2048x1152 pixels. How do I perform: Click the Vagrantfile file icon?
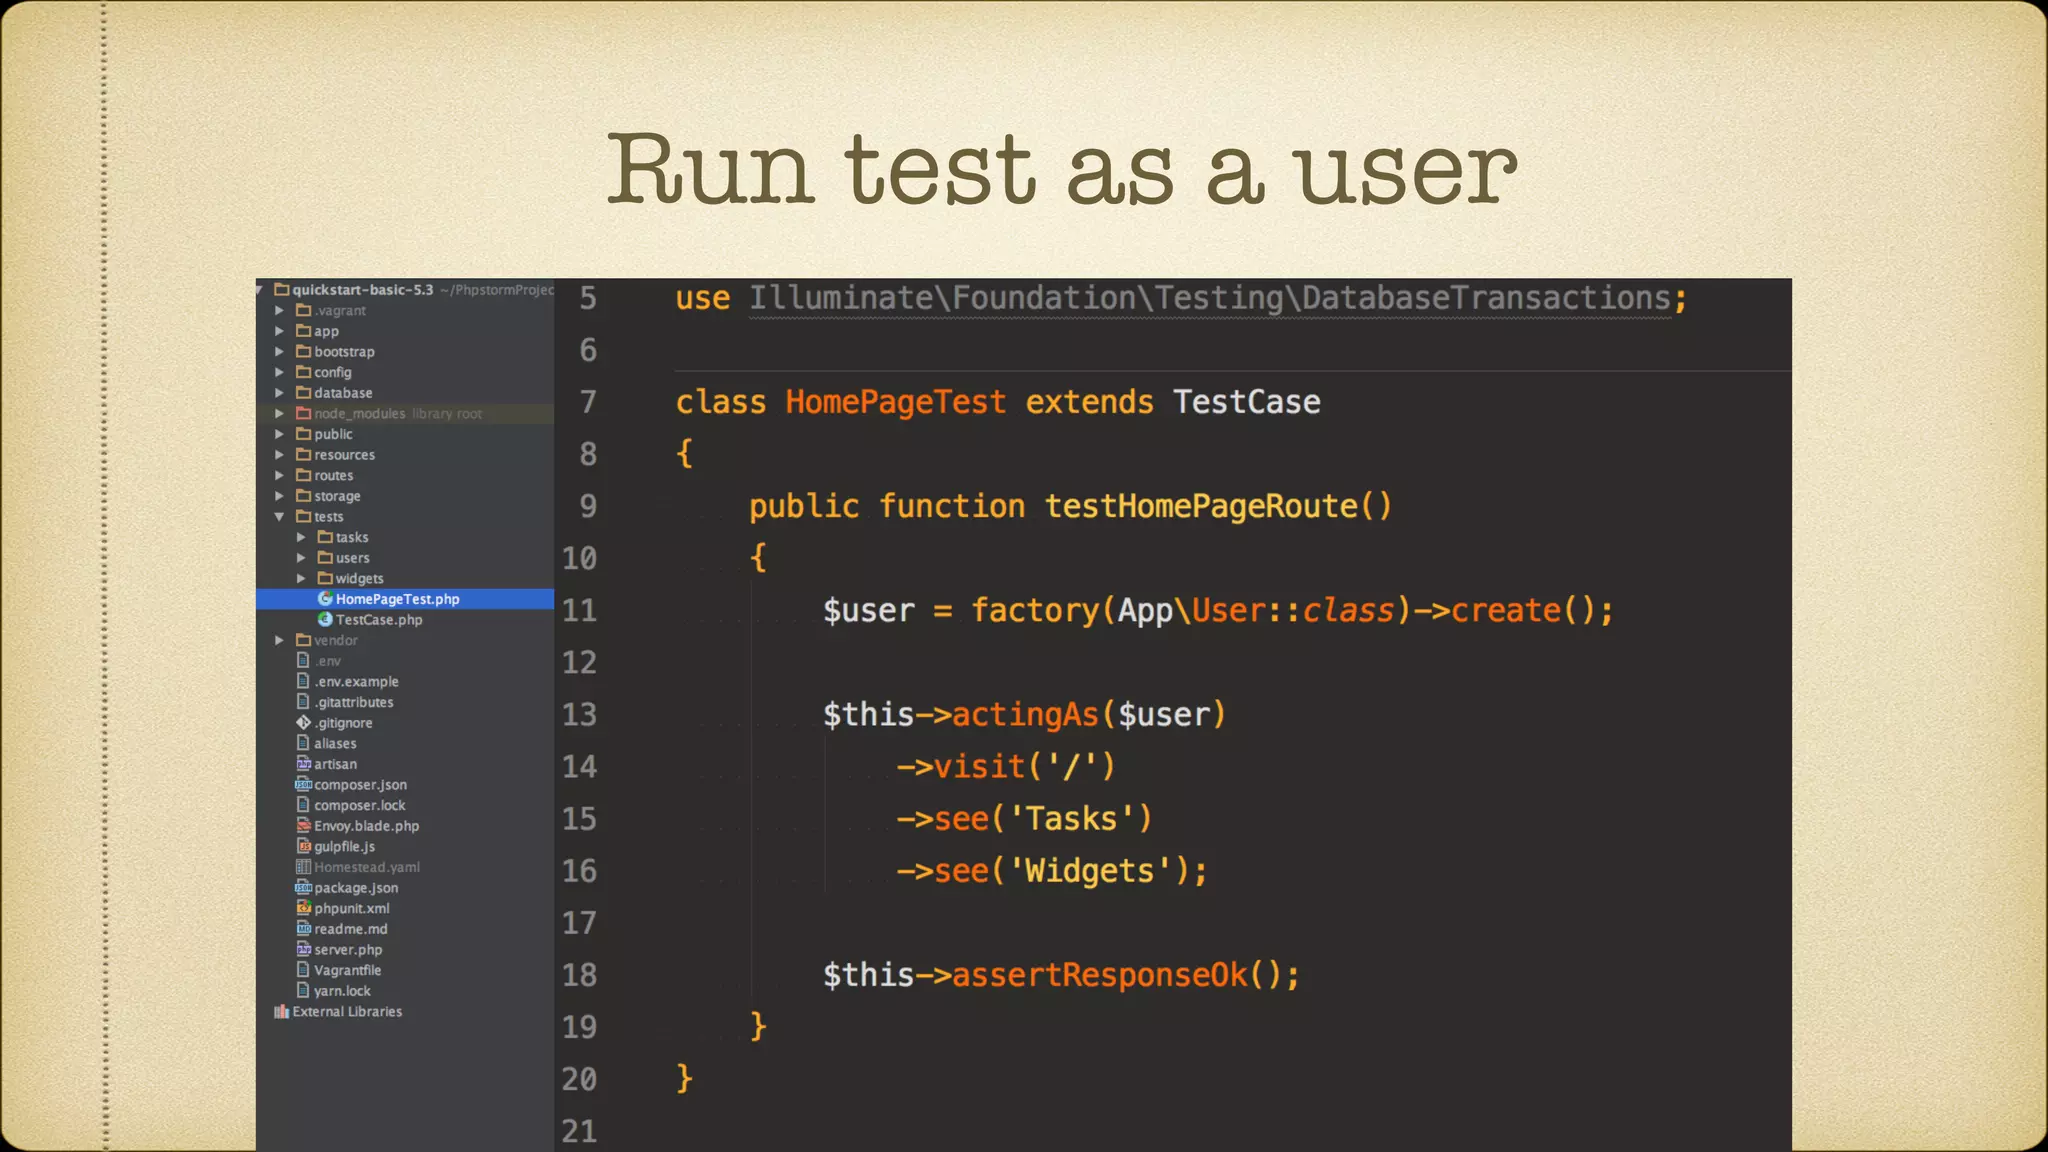point(303,970)
